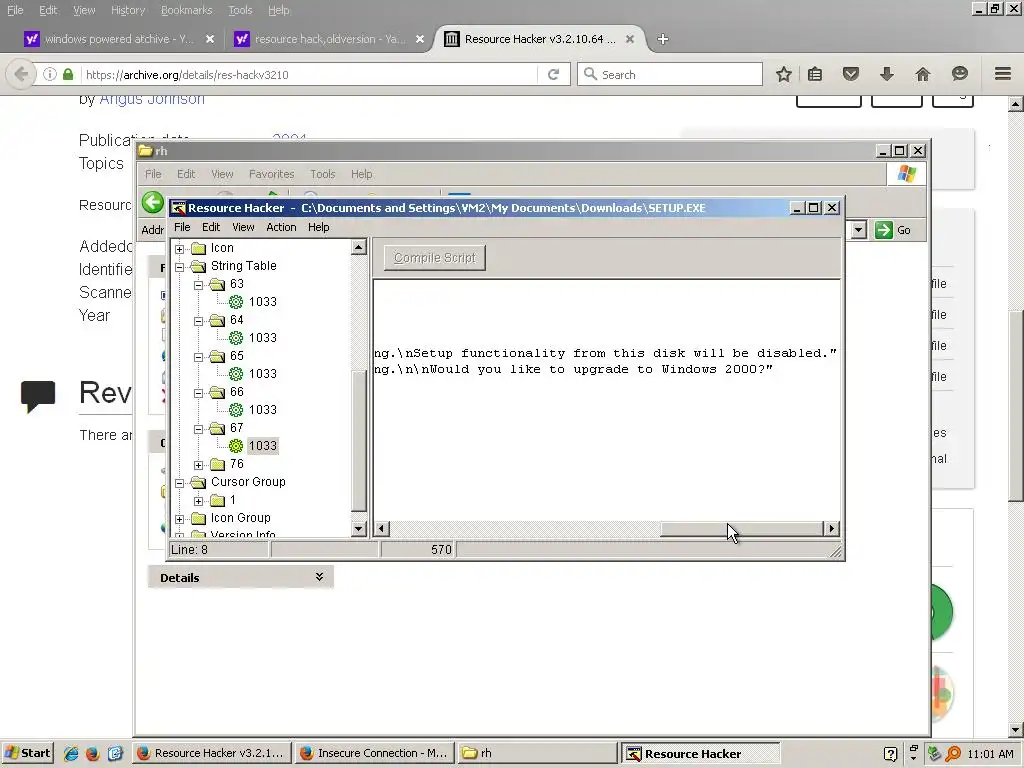Viewport: 1024px width, 768px height.
Task: Click the Windows Start button
Action: (x=27, y=753)
